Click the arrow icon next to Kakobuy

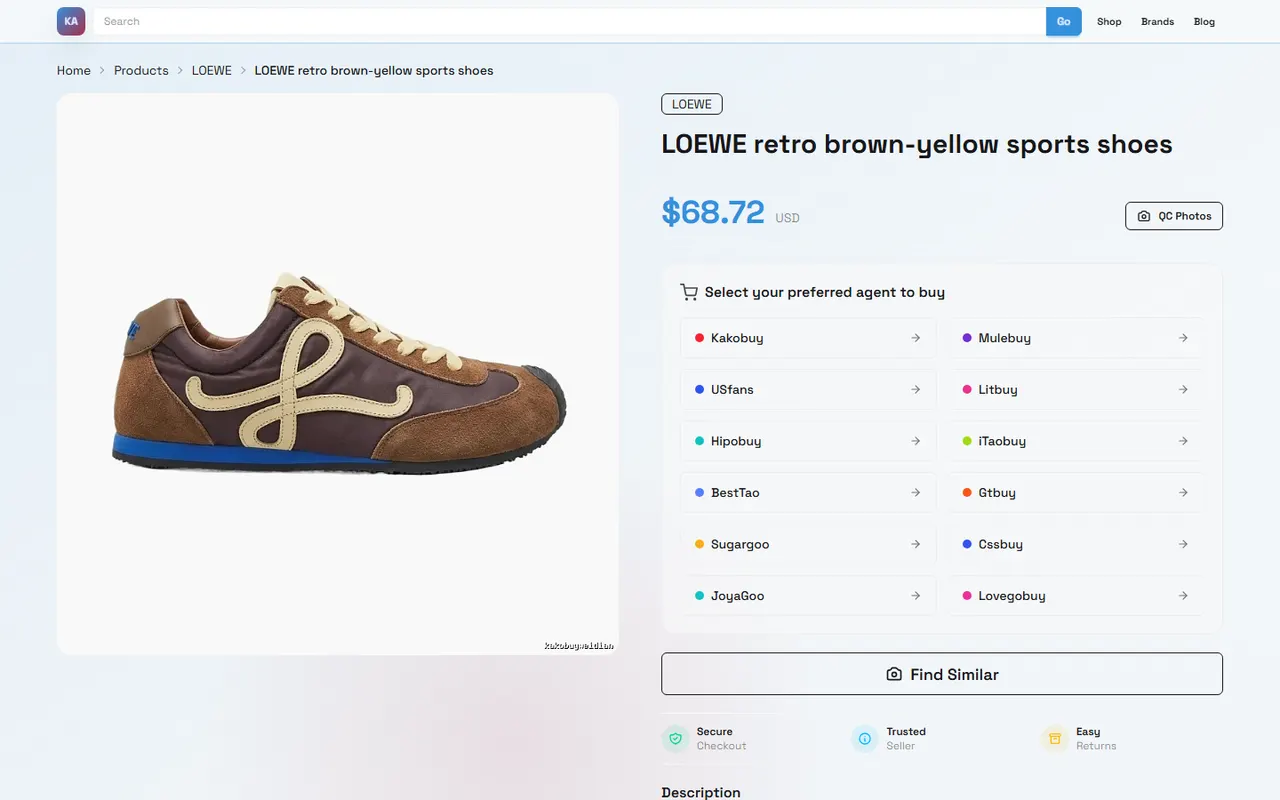(x=915, y=338)
